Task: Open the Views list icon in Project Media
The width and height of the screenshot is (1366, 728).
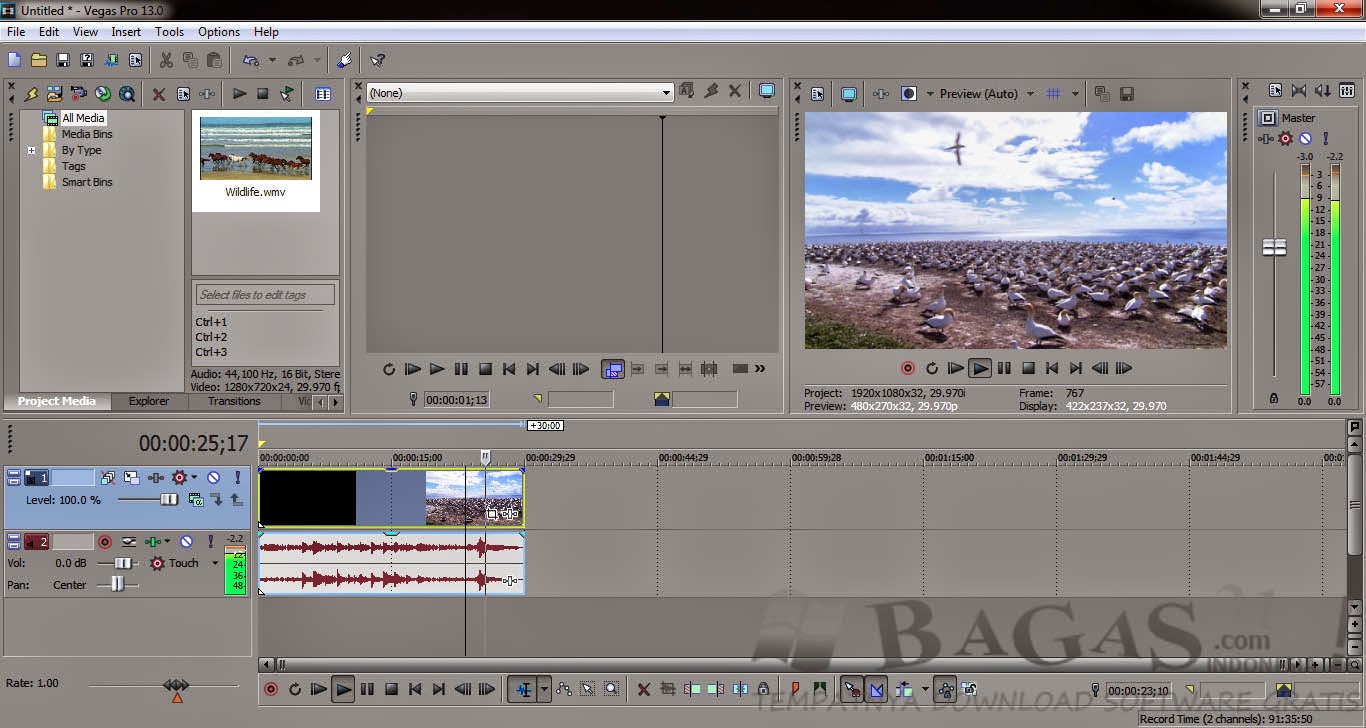Action: pyautogui.click(x=323, y=94)
